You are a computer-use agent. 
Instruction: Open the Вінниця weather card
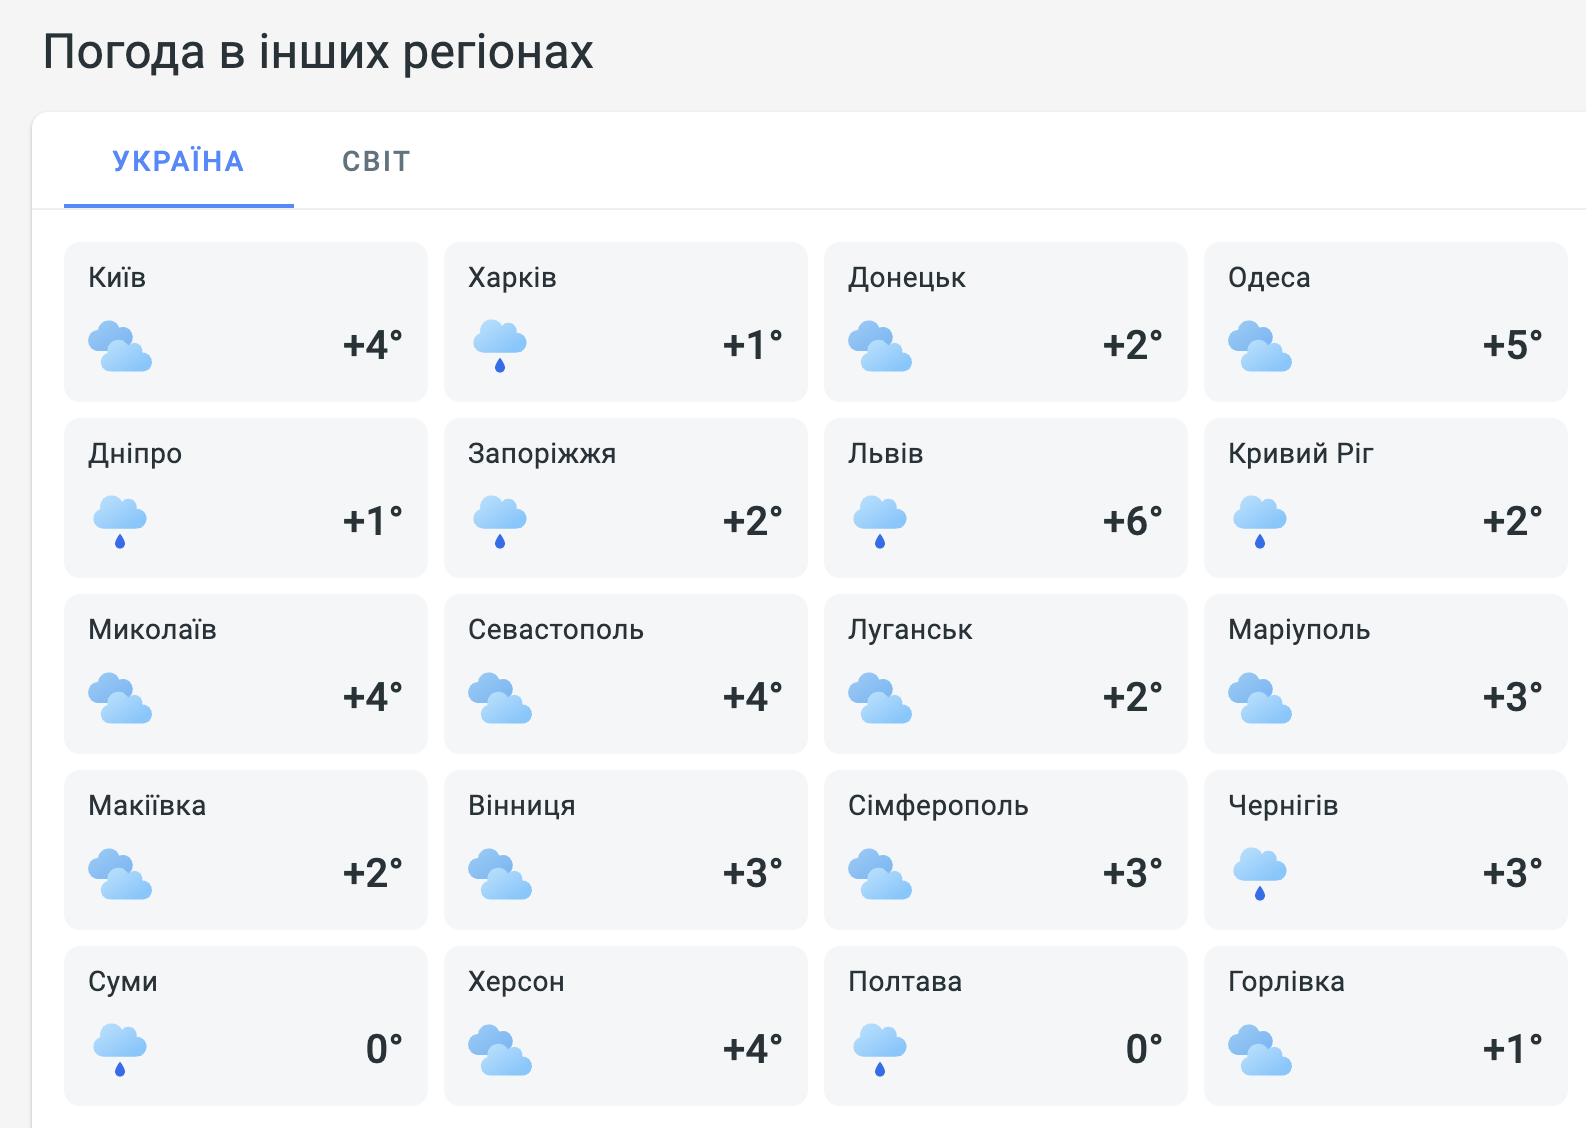626,850
